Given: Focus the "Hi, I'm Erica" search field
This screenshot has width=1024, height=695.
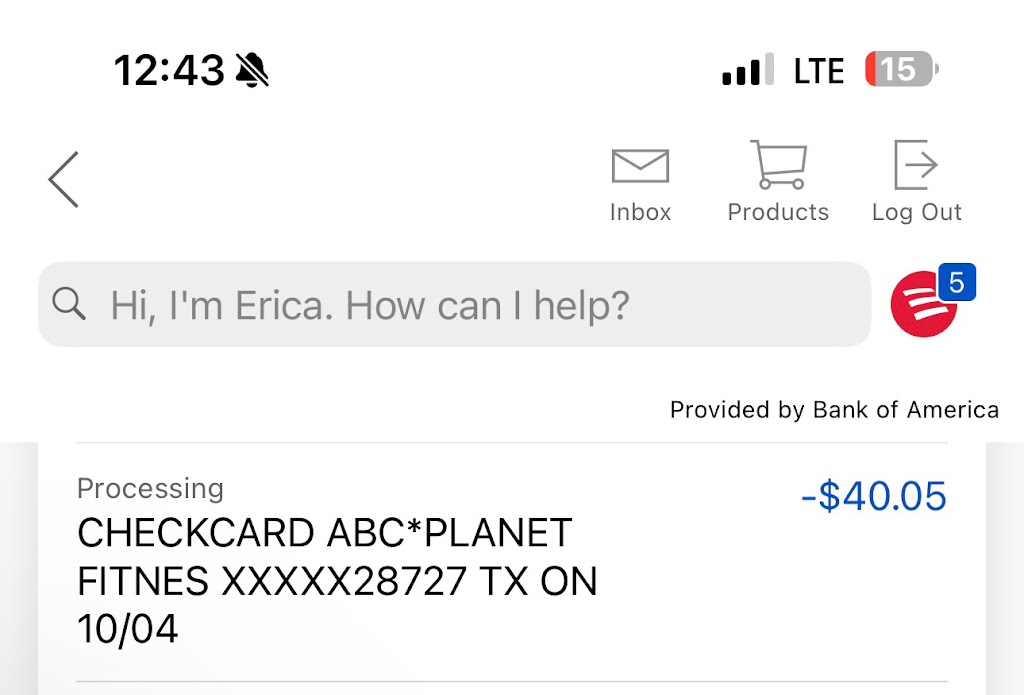Looking at the screenshot, I should (x=455, y=304).
